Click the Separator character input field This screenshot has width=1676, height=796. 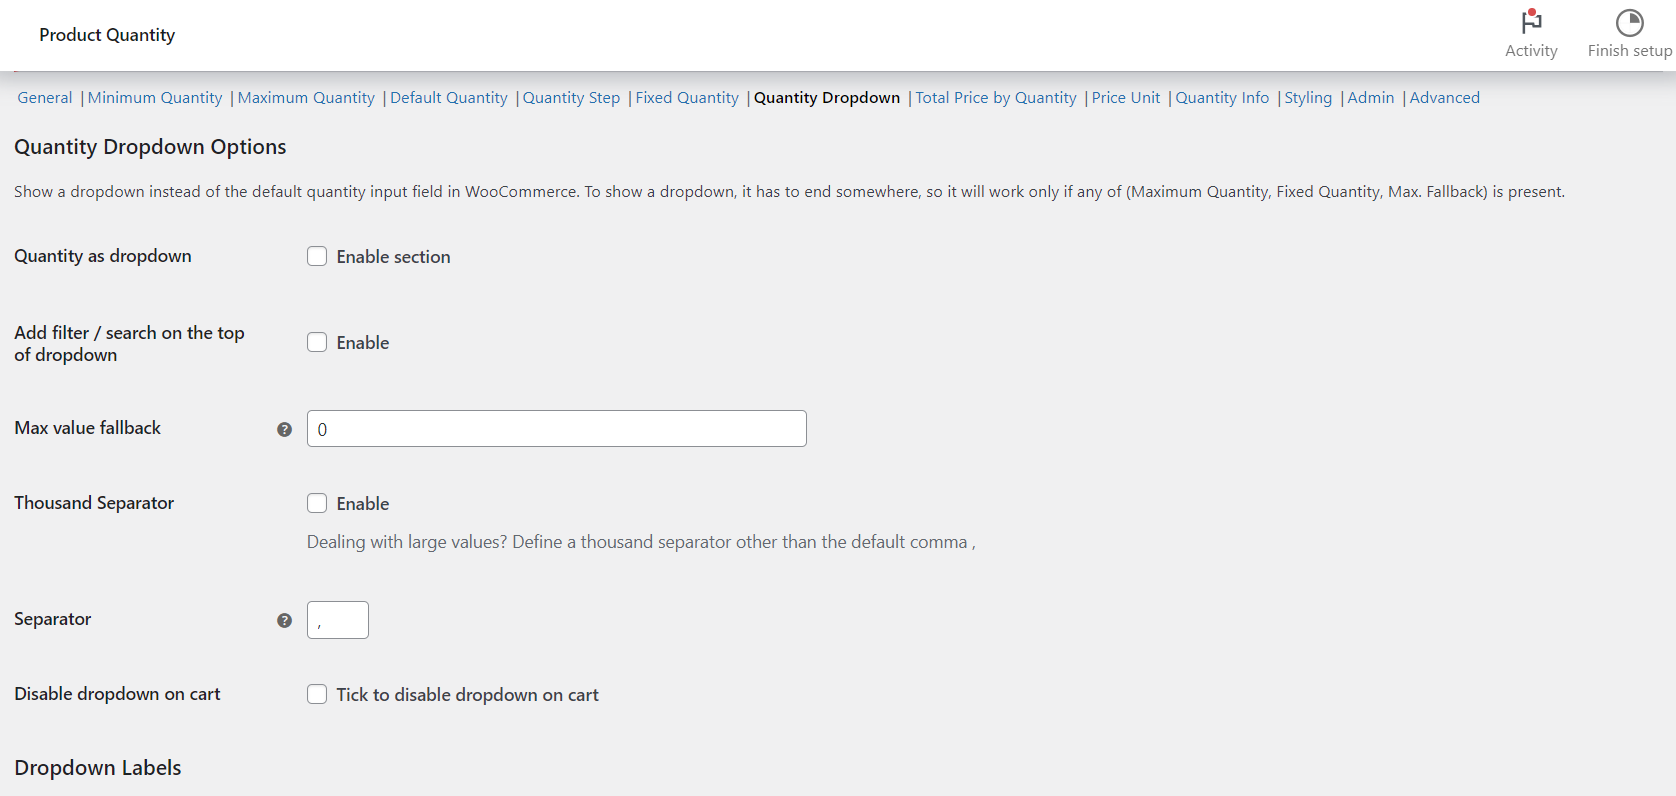[337, 620]
